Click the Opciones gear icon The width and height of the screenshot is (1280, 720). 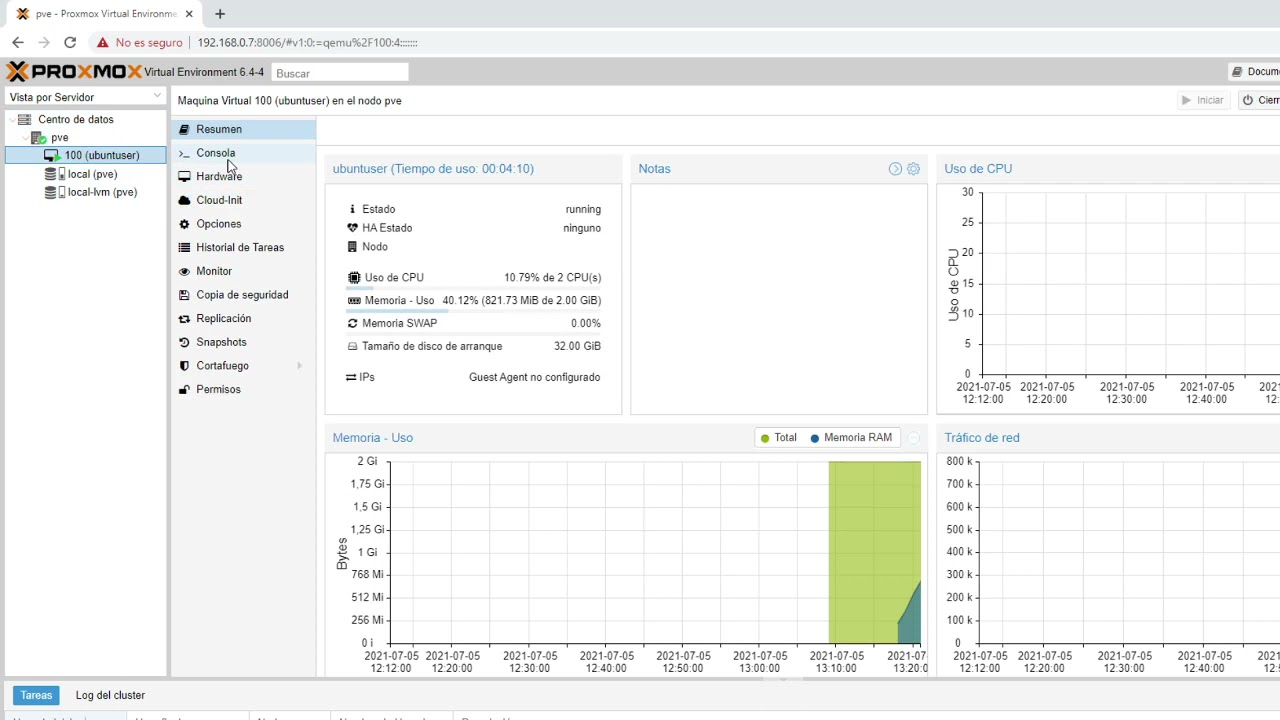(184, 224)
